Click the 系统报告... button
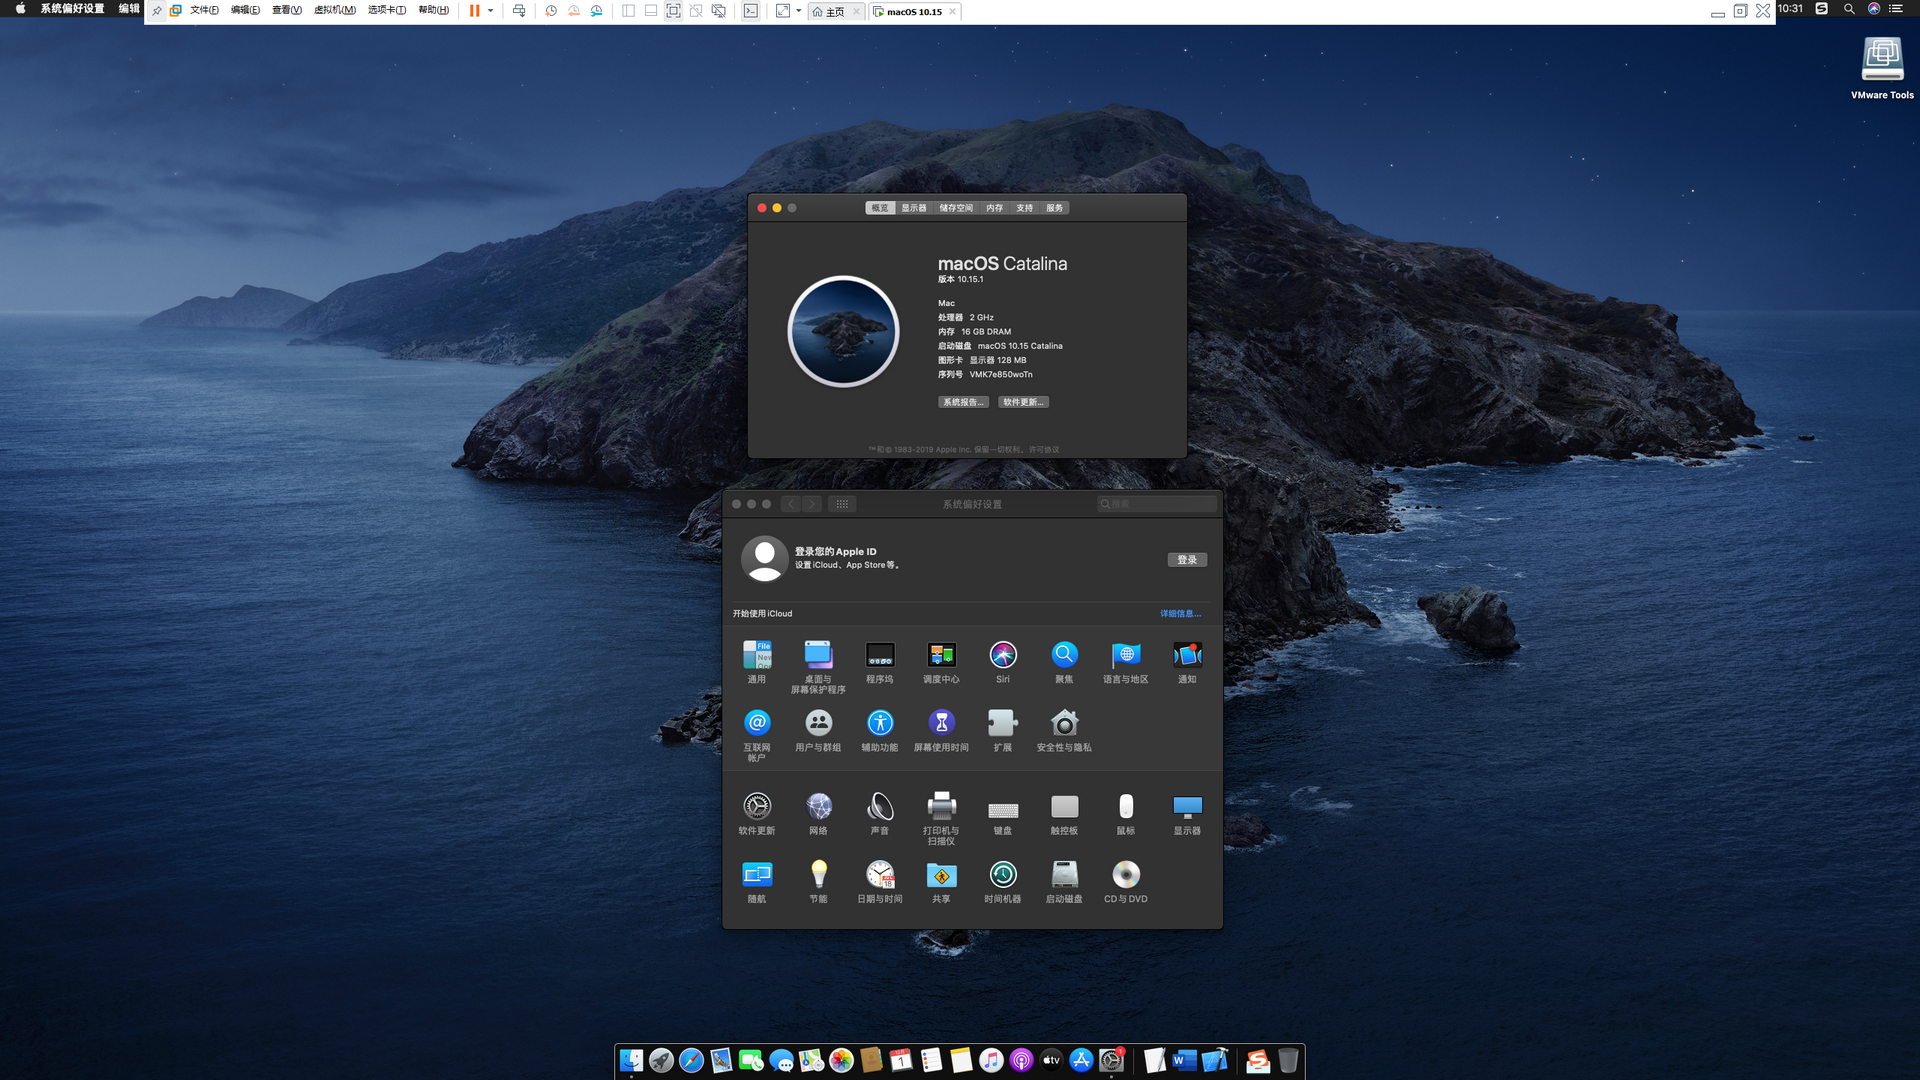 click(964, 402)
